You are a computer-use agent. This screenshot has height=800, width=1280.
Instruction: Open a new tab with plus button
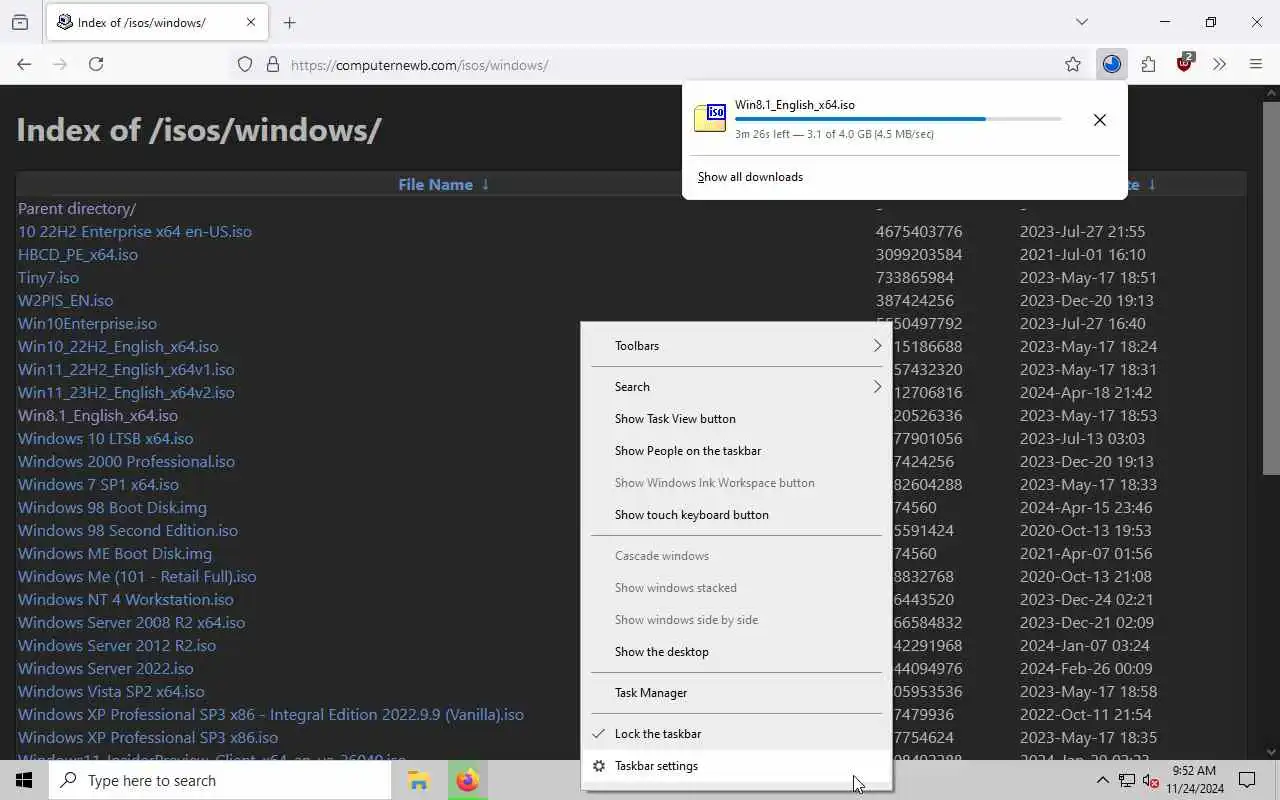point(289,22)
